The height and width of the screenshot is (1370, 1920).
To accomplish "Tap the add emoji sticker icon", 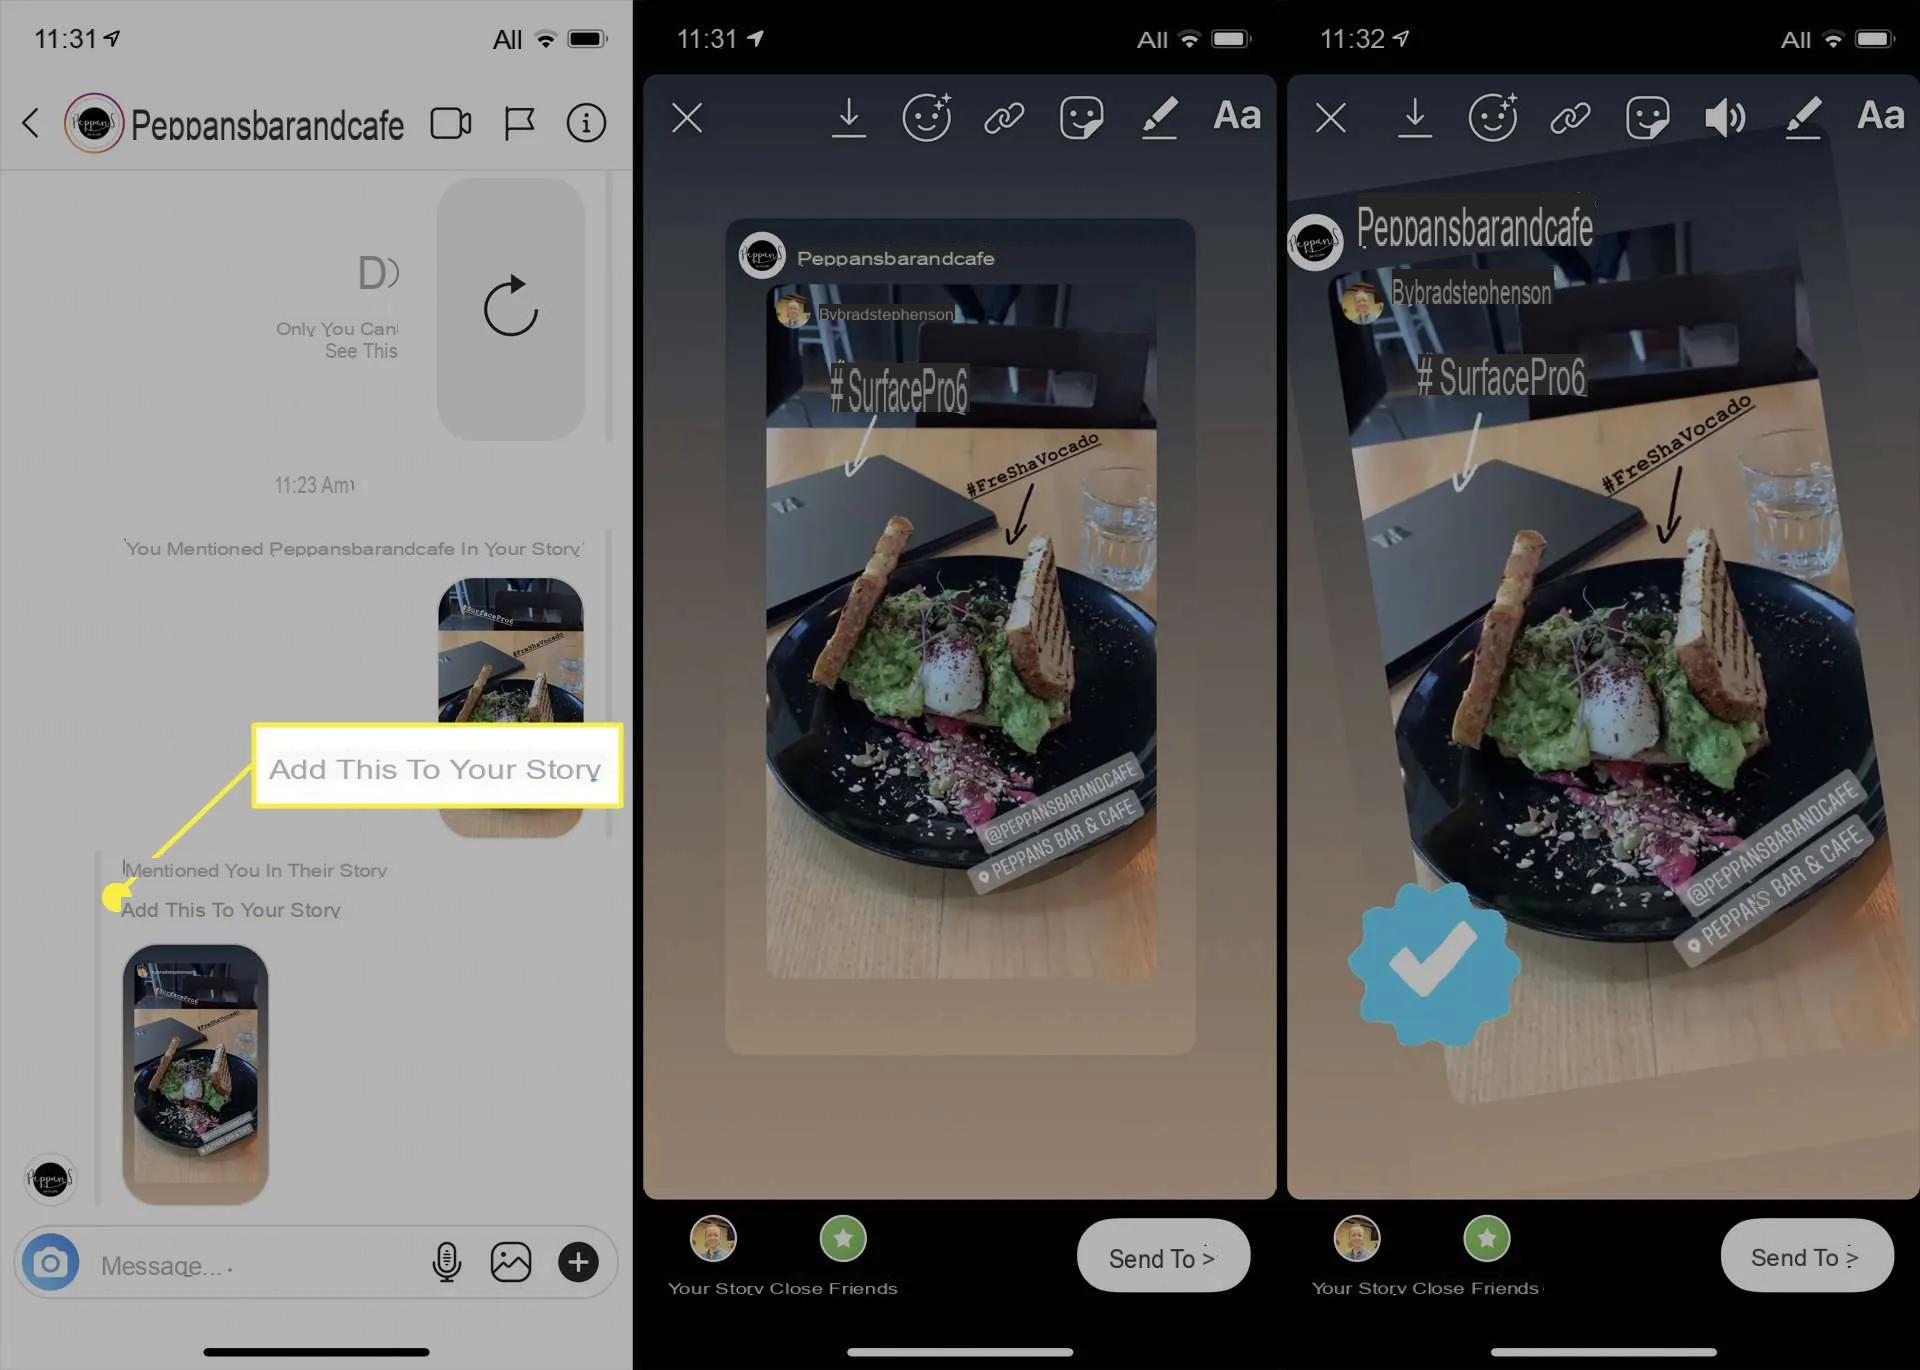I will pos(927,117).
